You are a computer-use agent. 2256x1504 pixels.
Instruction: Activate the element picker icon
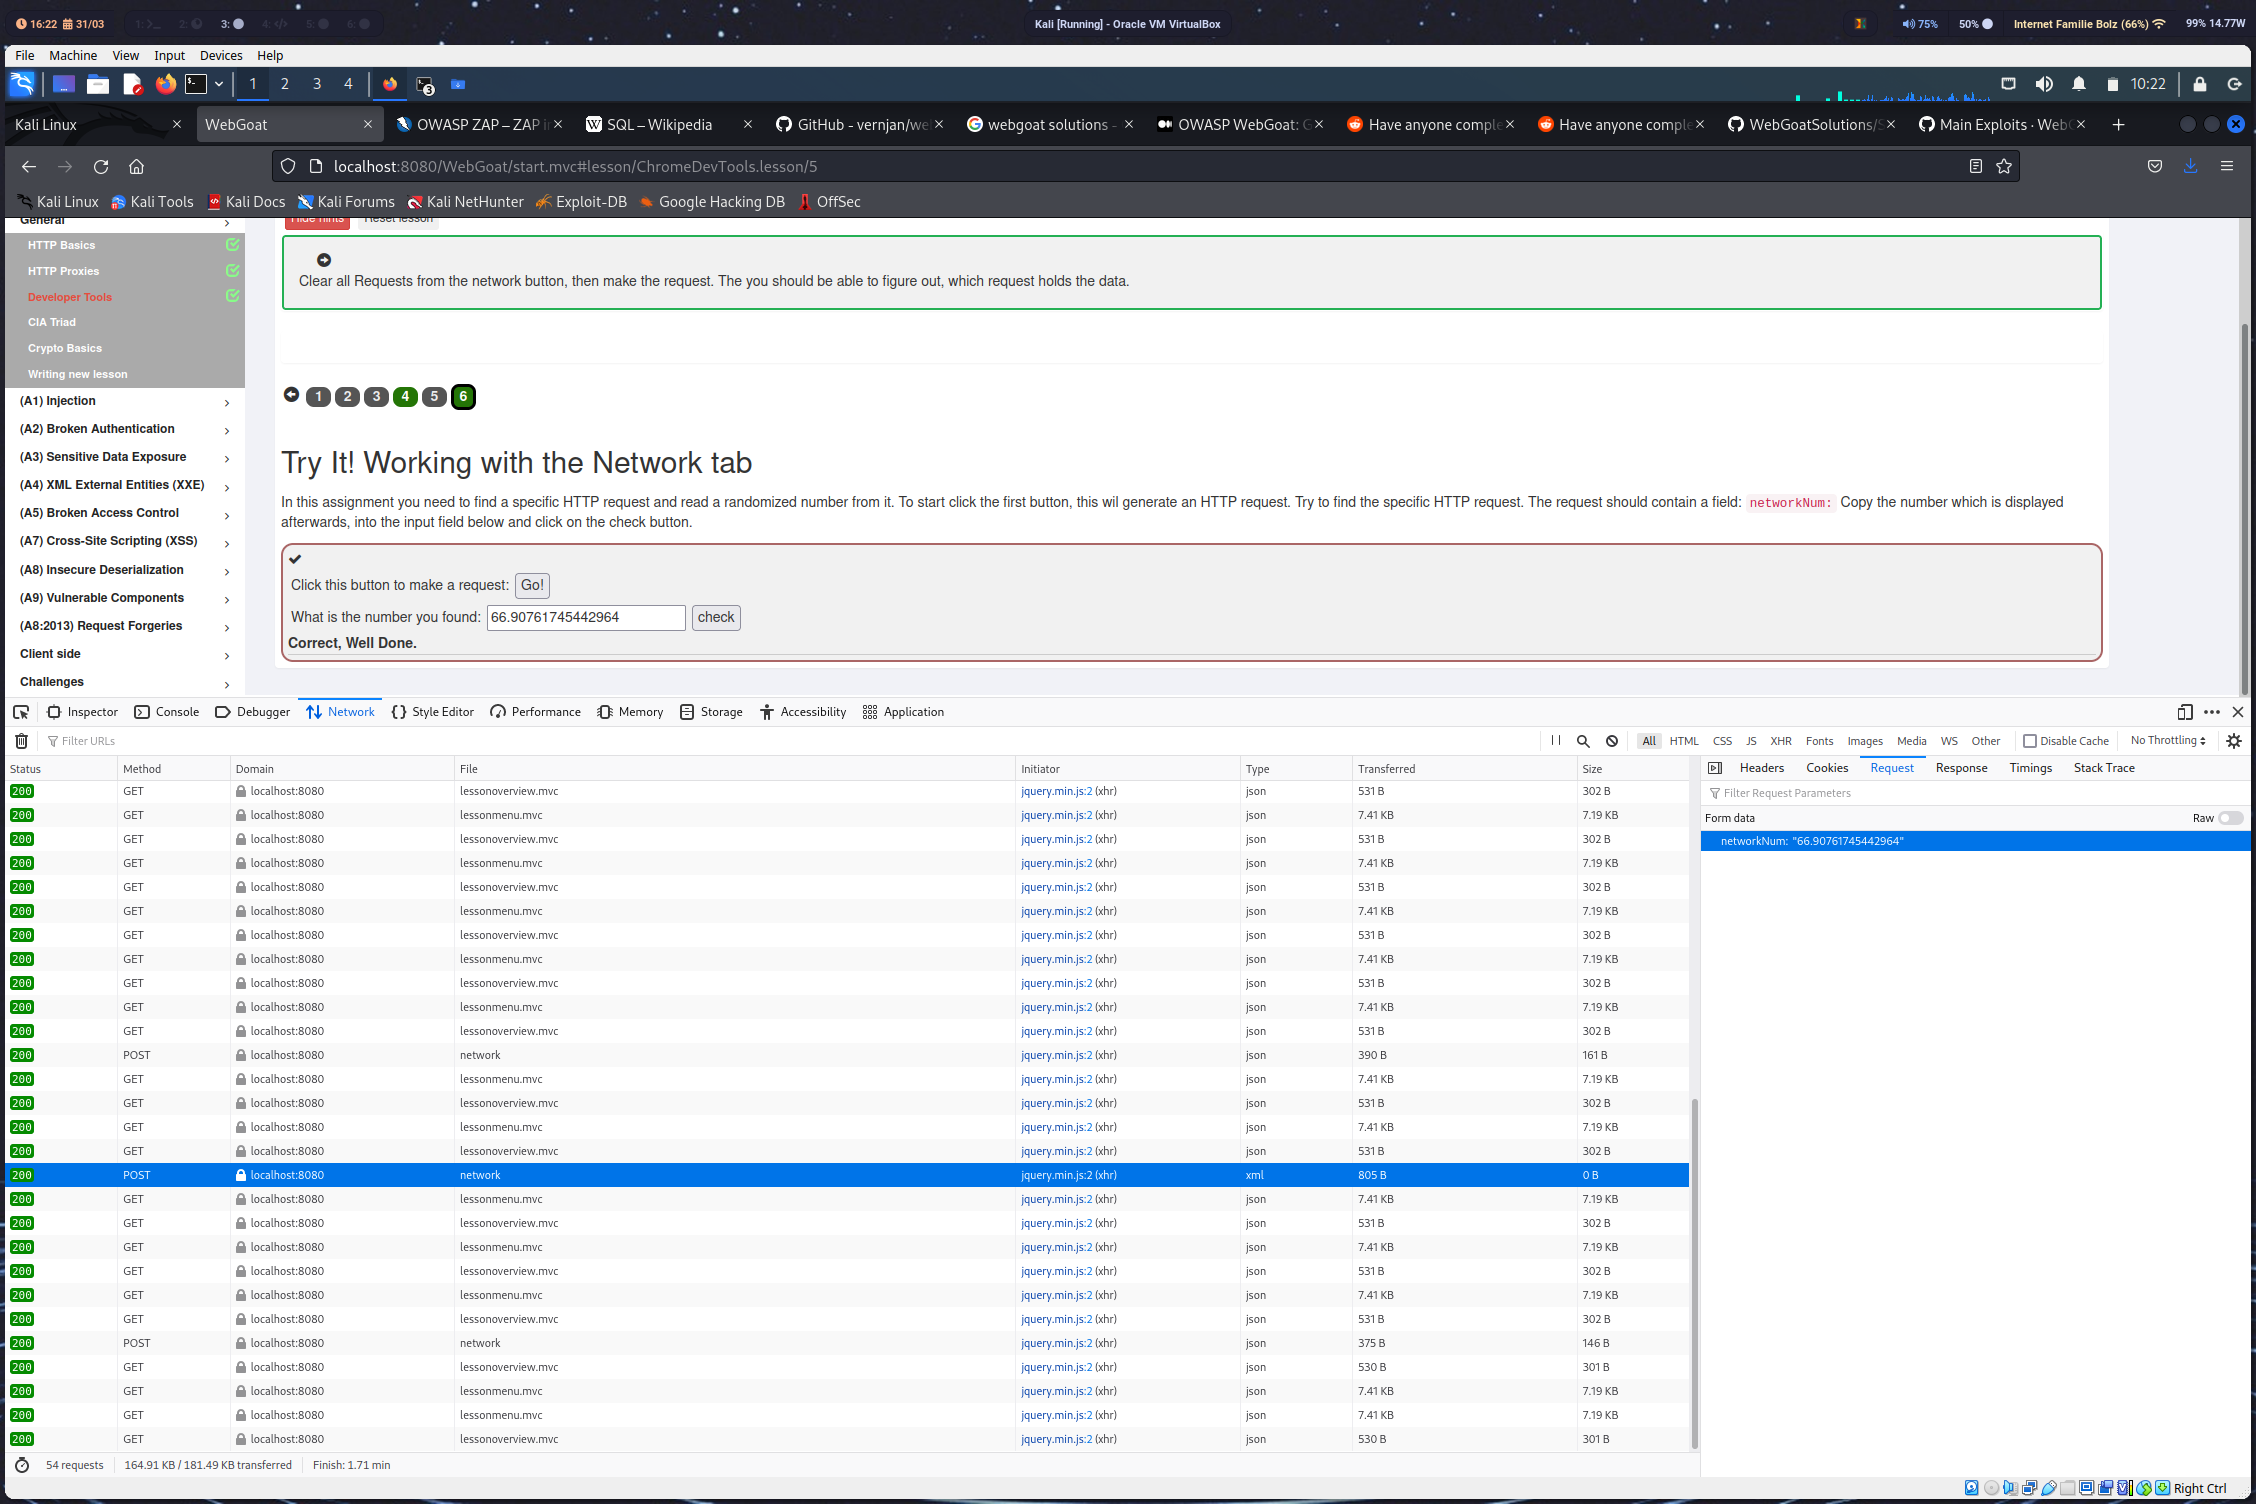(21, 712)
